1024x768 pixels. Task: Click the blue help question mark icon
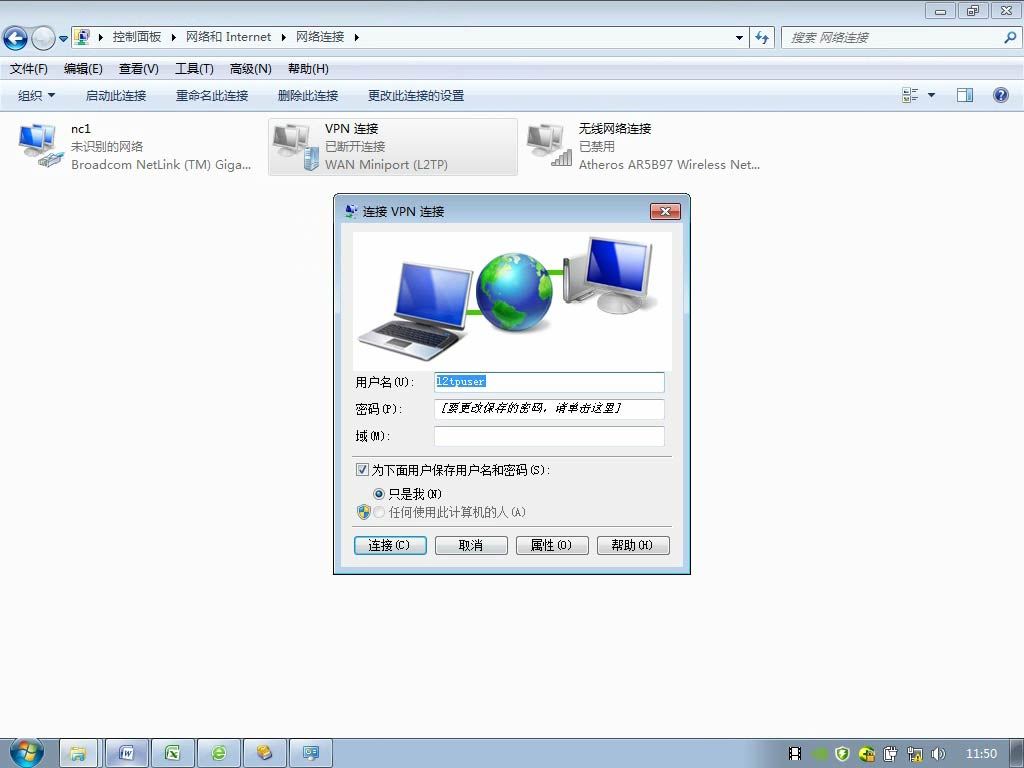(x=1000, y=95)
